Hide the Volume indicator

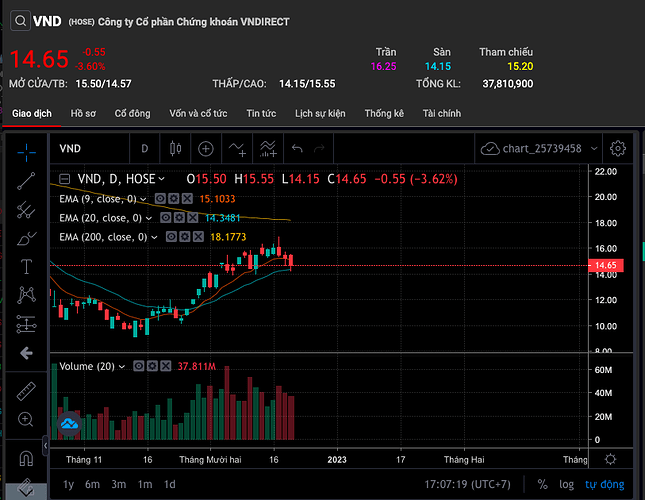[139, 366]
